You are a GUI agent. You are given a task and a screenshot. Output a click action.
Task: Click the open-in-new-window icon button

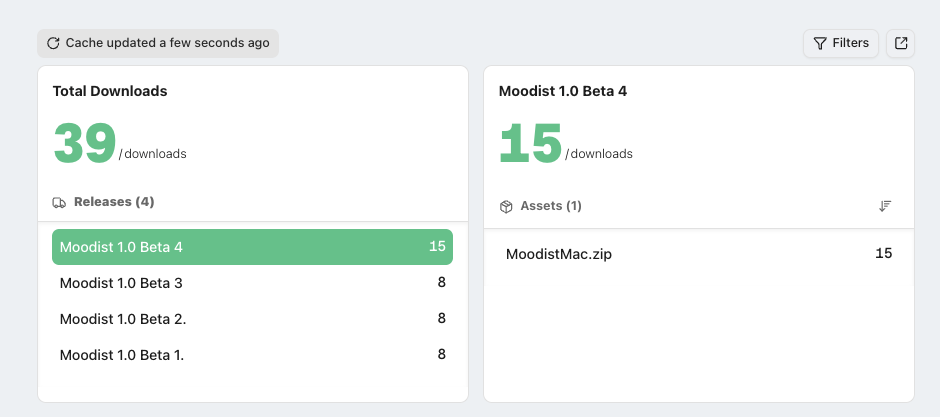(900, 43)
